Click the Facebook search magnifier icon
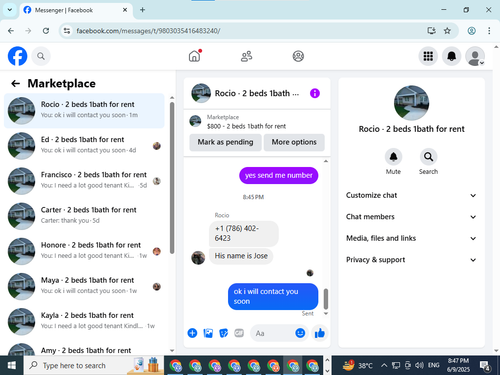This screenshot has width=500, height=375. 41,56
